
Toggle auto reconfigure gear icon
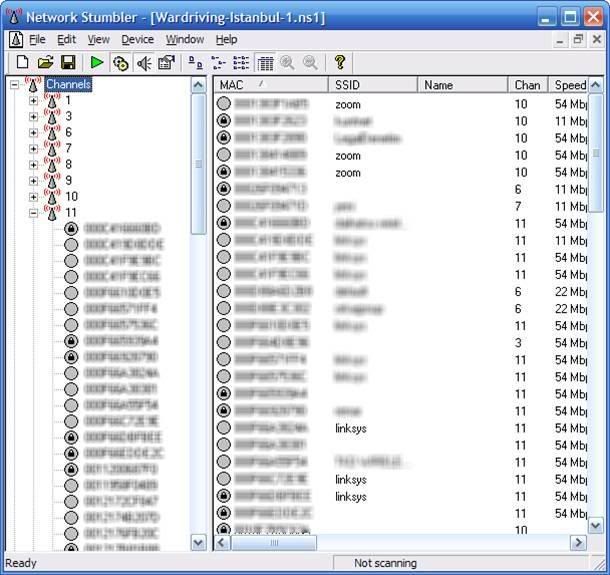point(121,63)
